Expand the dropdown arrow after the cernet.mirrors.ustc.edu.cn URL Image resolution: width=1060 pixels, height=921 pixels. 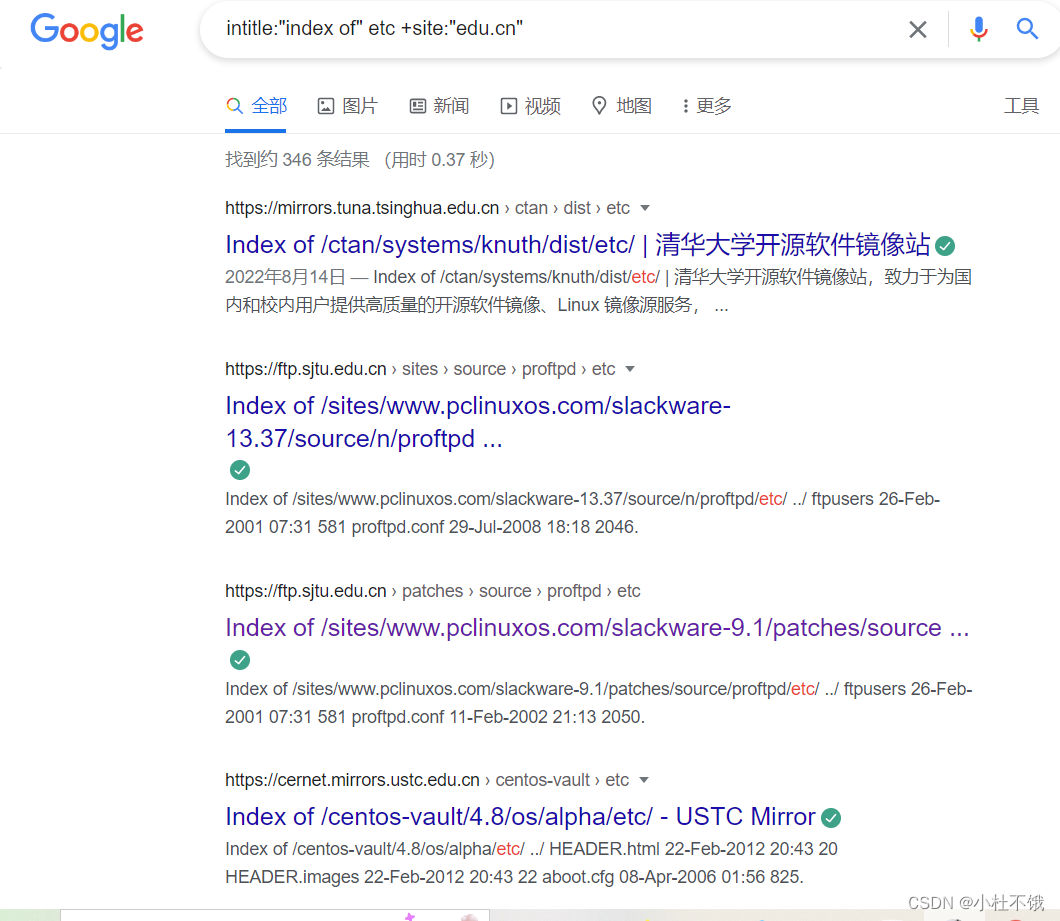[644, 780]
